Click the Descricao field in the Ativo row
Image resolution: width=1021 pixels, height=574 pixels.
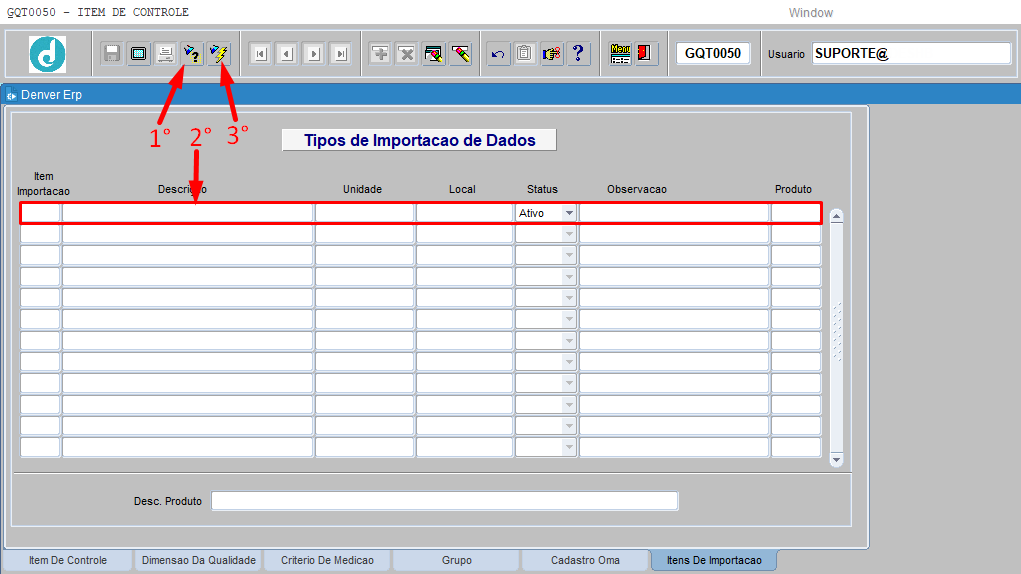click(188, 213)
